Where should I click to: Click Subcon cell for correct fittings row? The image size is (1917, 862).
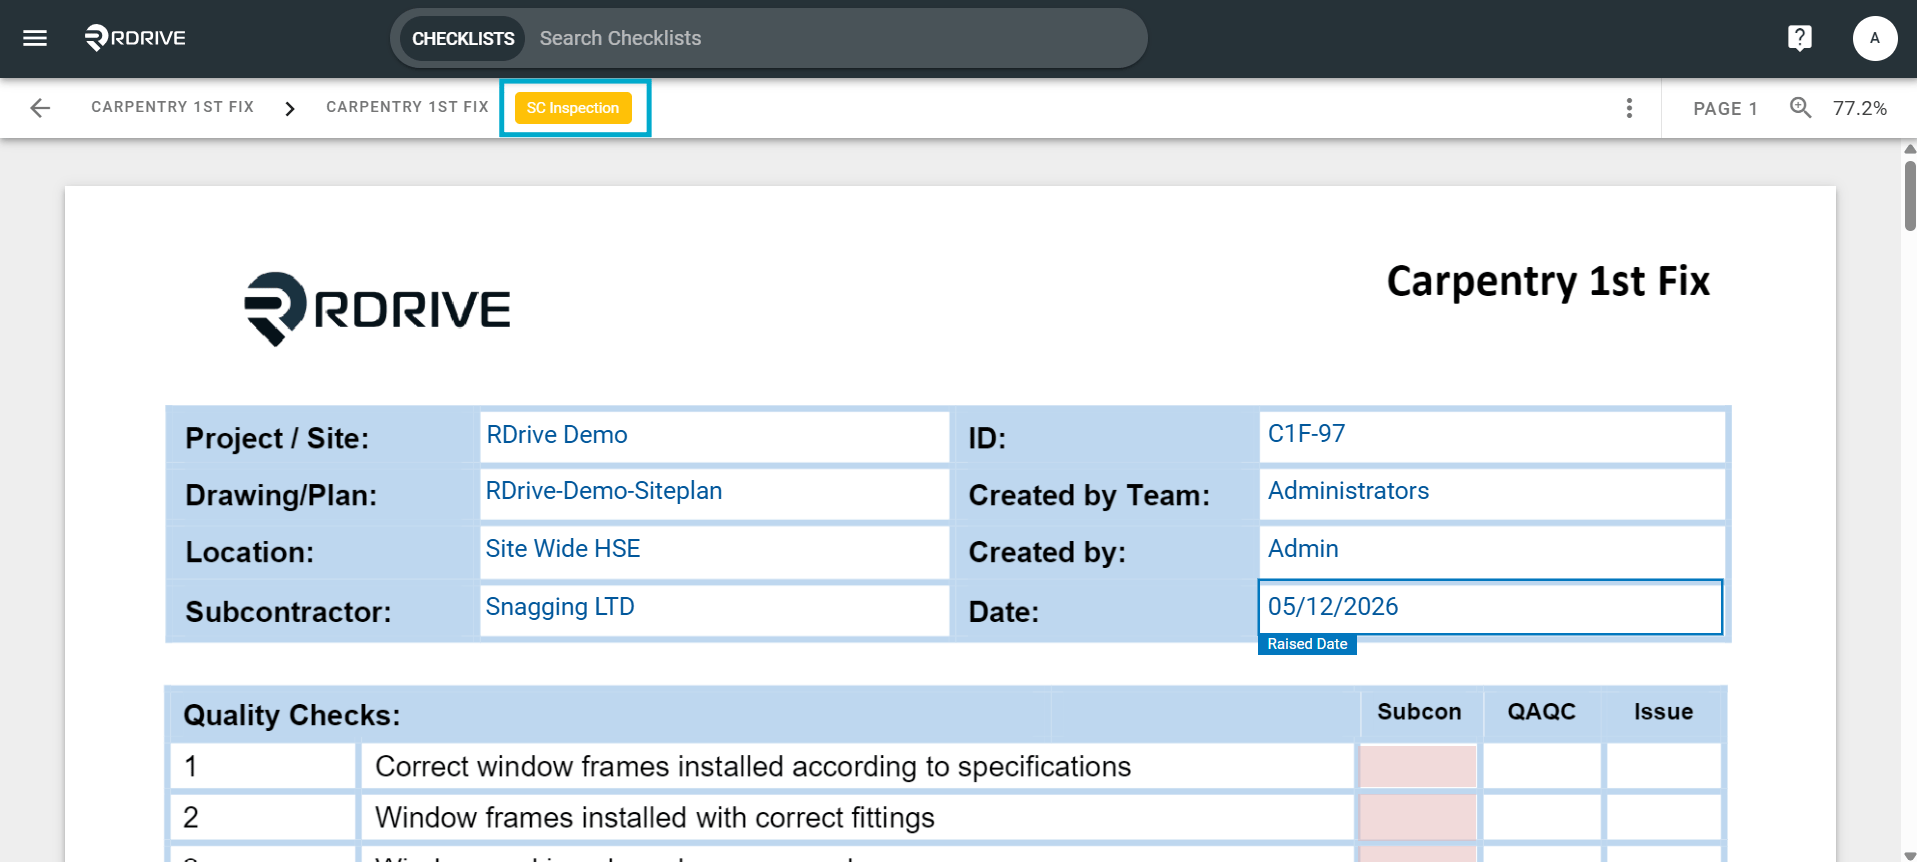point(1418,817)
